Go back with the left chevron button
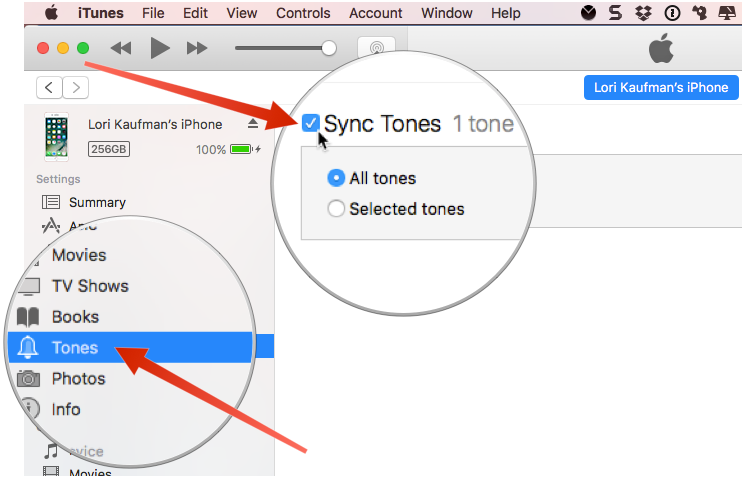 (x=49, y=87)
